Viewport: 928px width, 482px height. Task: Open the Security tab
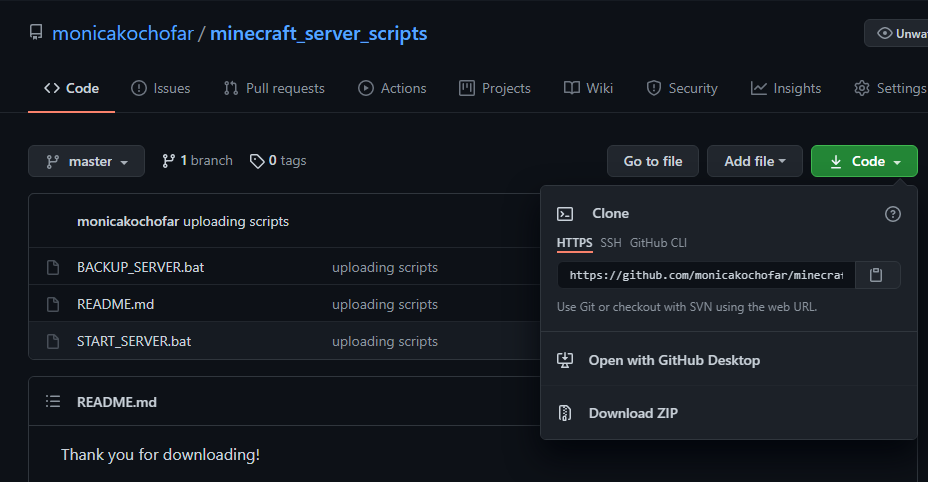pyautogui.click(x=682, y=88)
